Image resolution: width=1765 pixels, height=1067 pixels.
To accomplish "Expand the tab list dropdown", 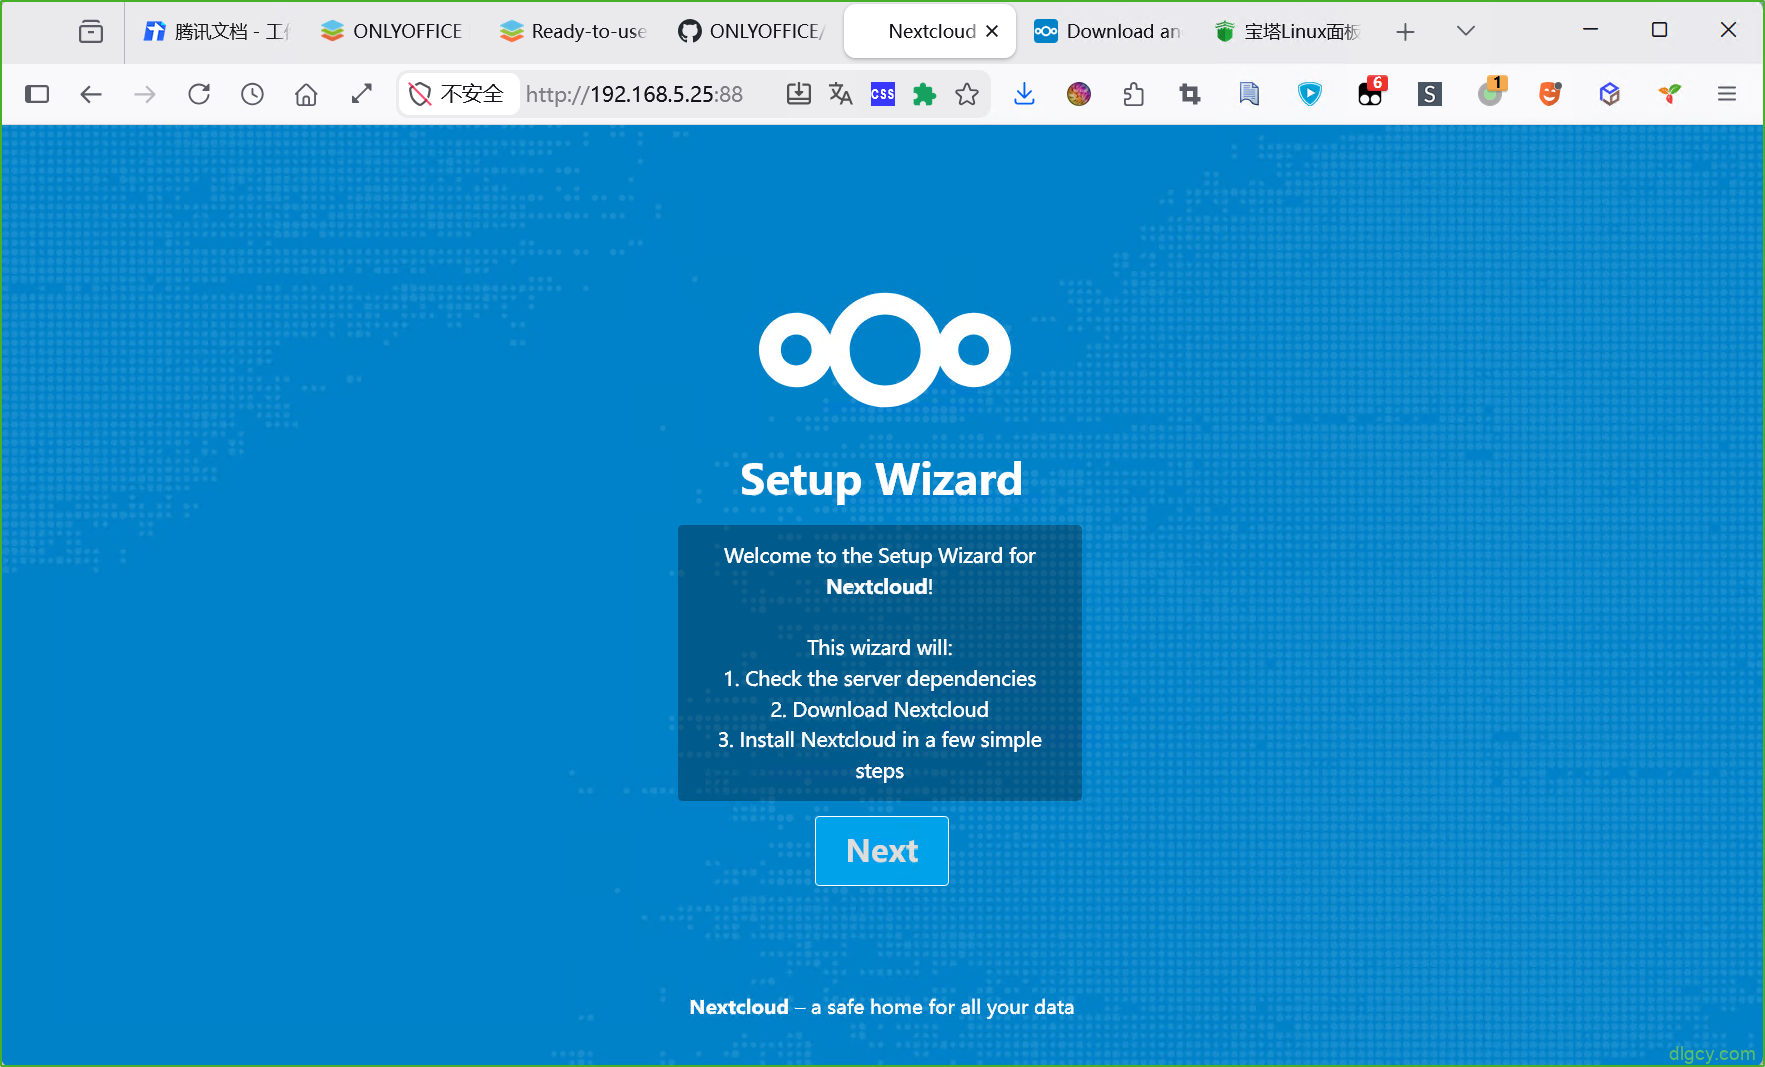I will (x=1466, y=31).
